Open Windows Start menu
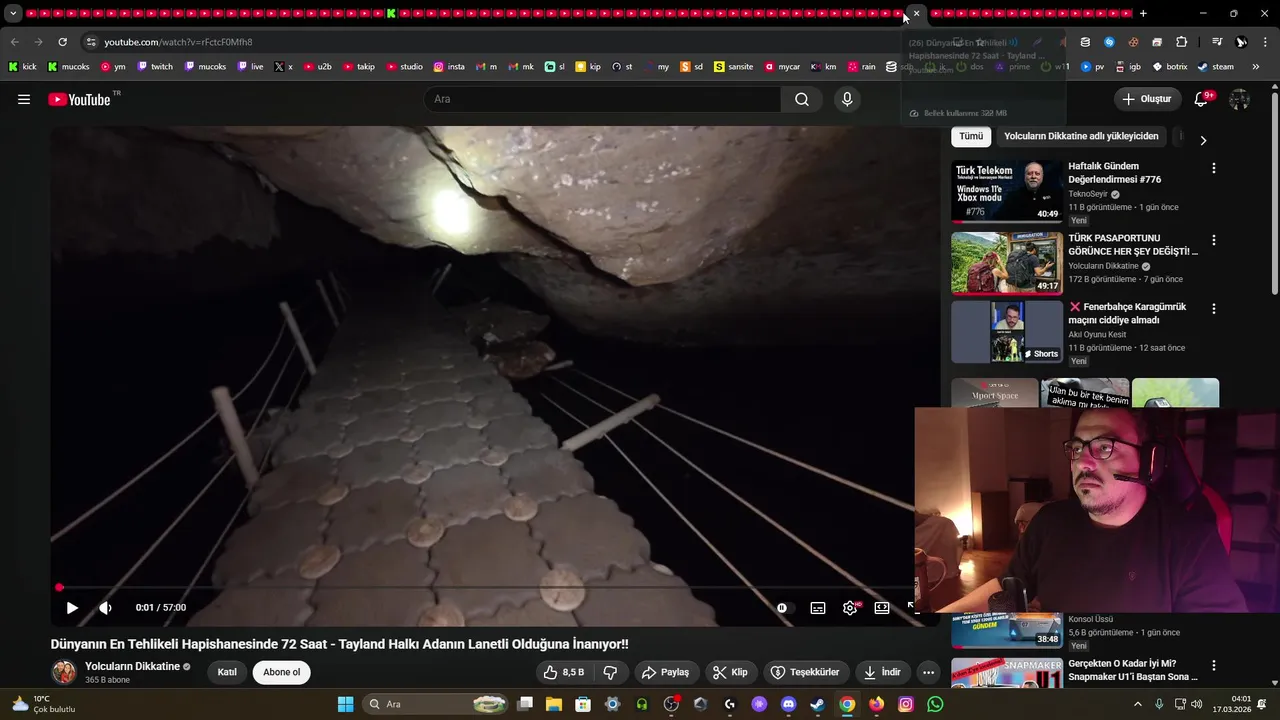The width and height of the screenshot is (1280, 720). pos(345,704)
